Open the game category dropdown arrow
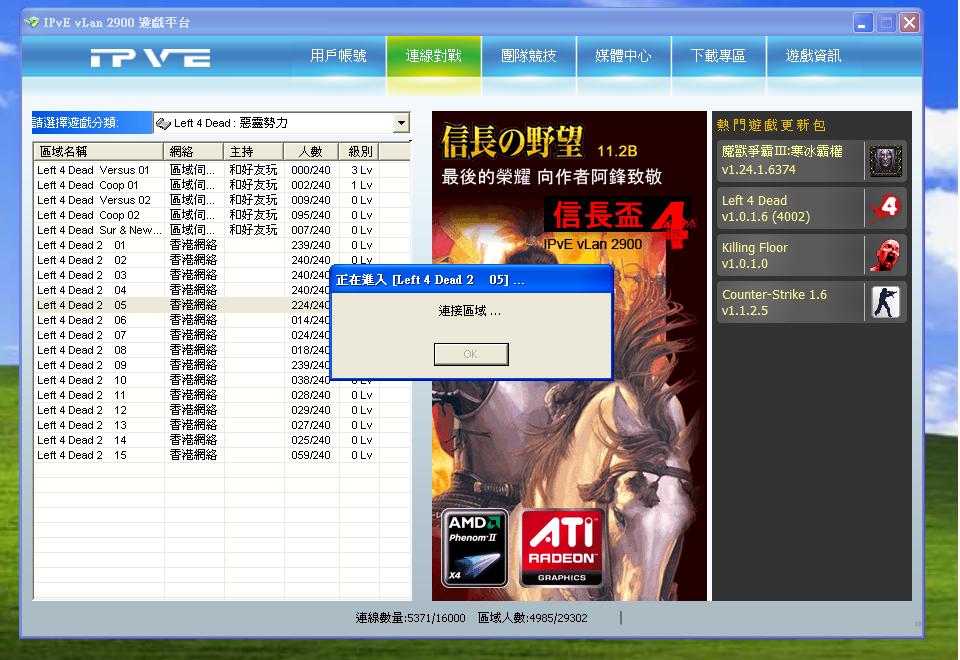Viewport: 960px width, 660px height. [x=401, y=122]
